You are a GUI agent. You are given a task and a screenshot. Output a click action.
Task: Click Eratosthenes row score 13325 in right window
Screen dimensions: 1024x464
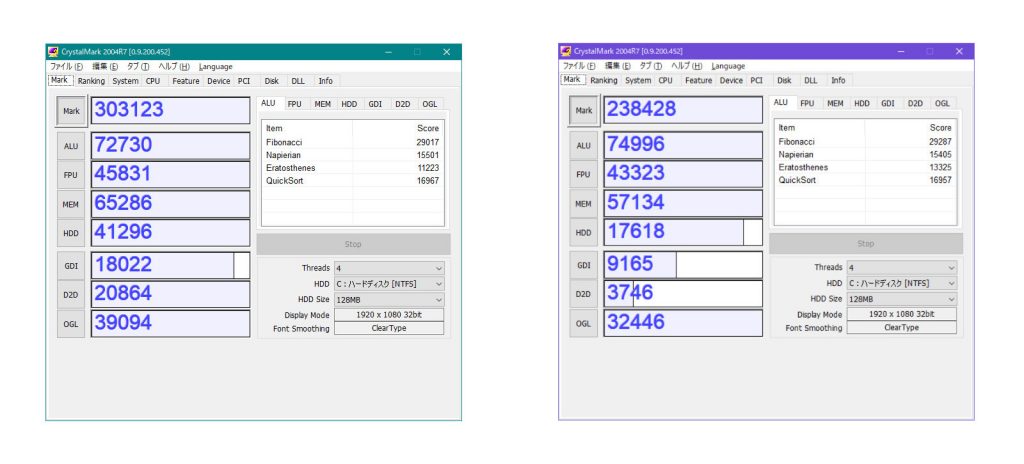pyautogui.click(x=940, y=167)
